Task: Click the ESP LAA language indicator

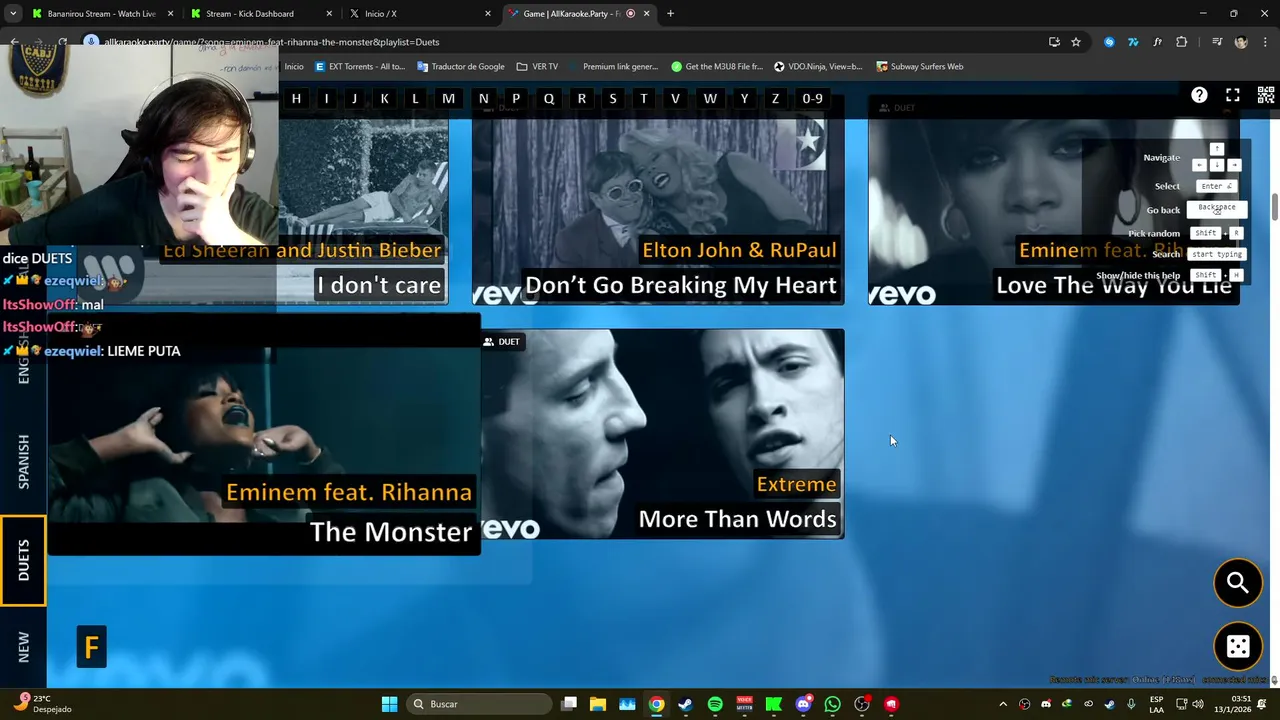Action: click(x=1156, y=704)
